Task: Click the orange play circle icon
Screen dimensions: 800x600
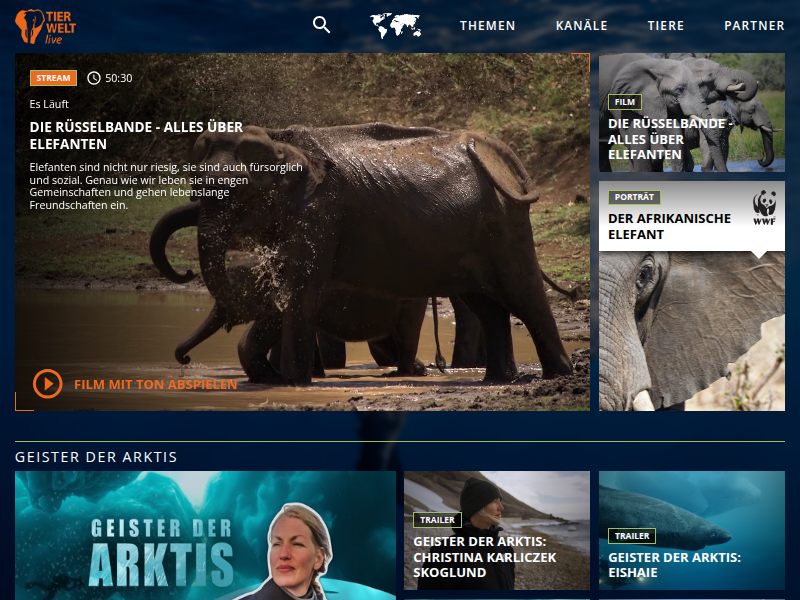Action: pyautogui.click(x=47, y=383)
